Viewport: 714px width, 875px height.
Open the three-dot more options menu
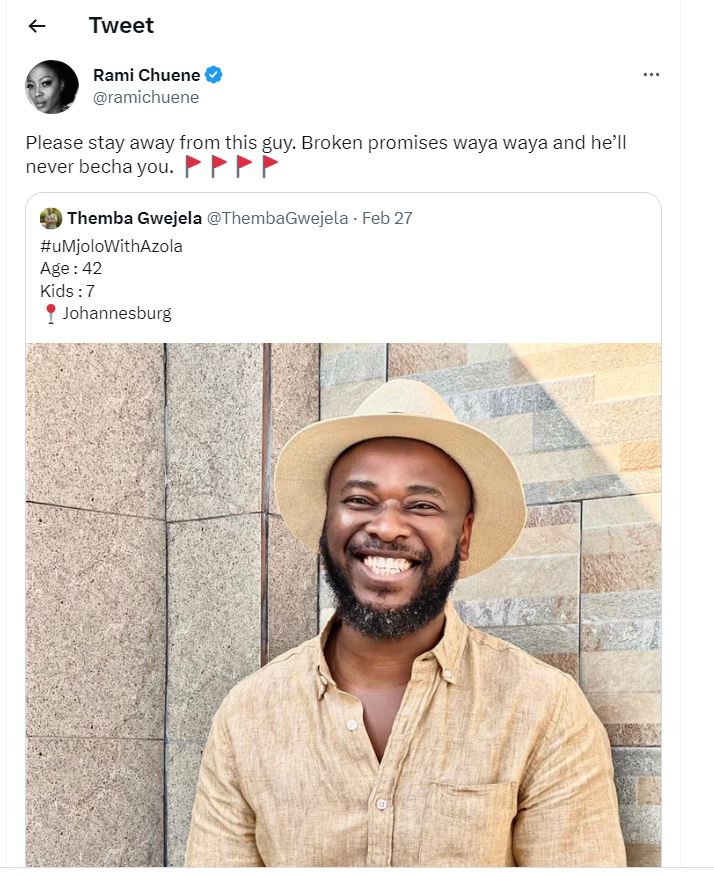(651, 74)
